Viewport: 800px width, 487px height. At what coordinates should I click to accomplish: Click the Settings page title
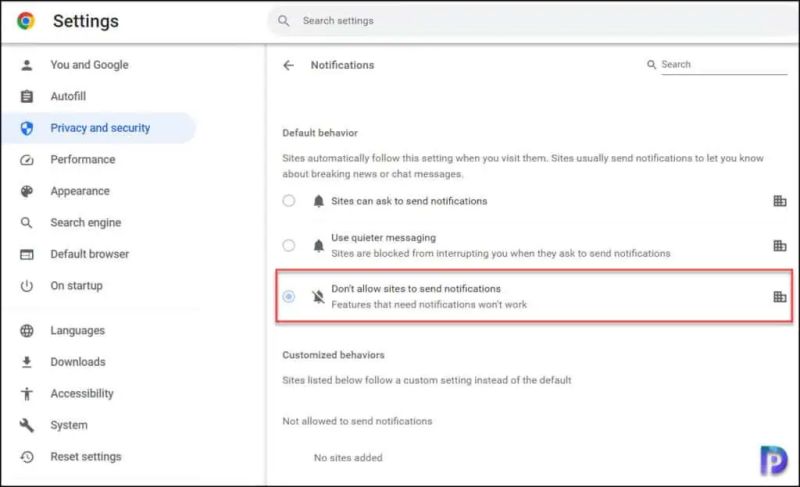pos(86,21)
